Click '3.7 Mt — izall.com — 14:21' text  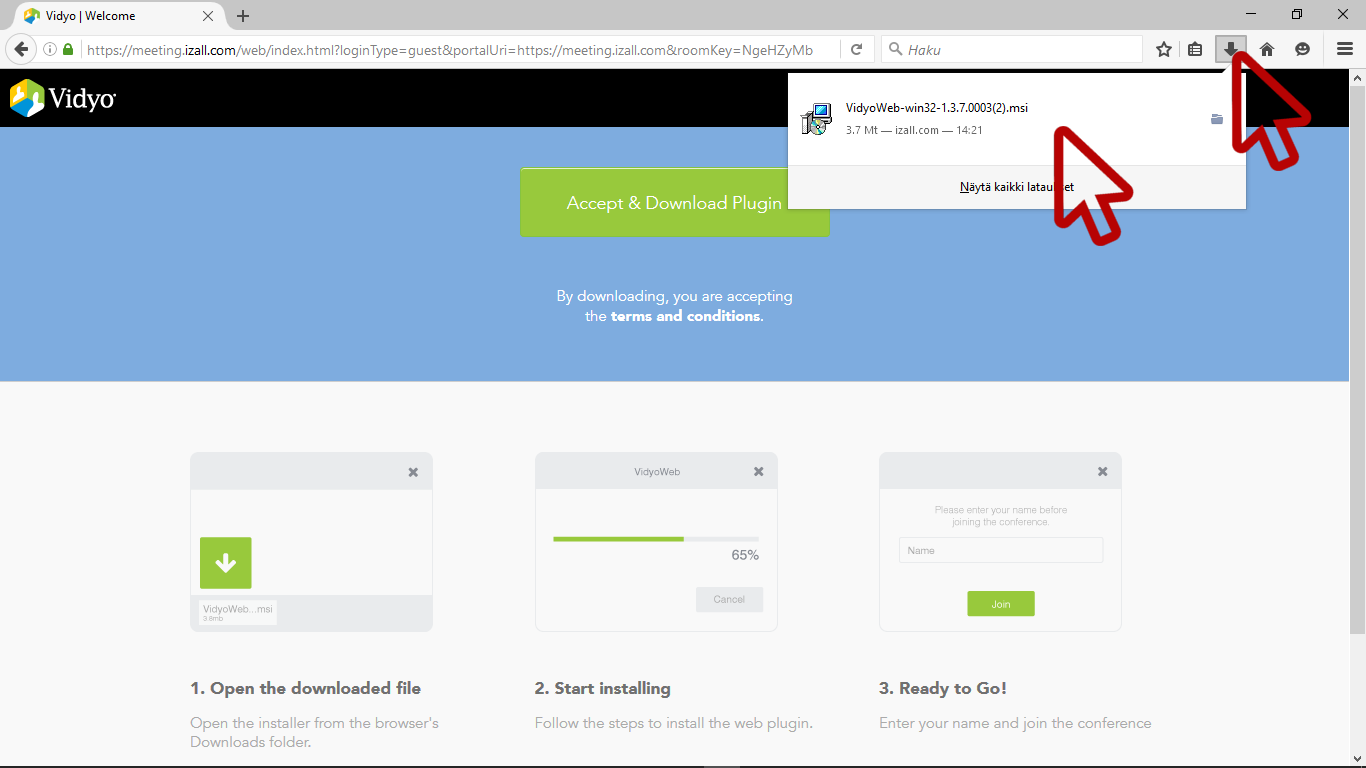914,131
